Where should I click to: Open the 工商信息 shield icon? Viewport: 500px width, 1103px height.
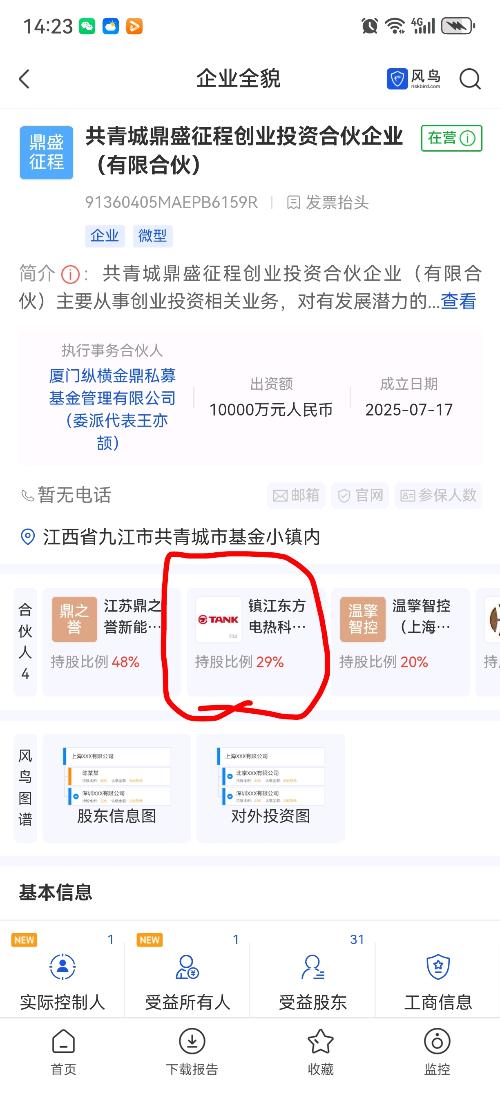coord(437,967)
